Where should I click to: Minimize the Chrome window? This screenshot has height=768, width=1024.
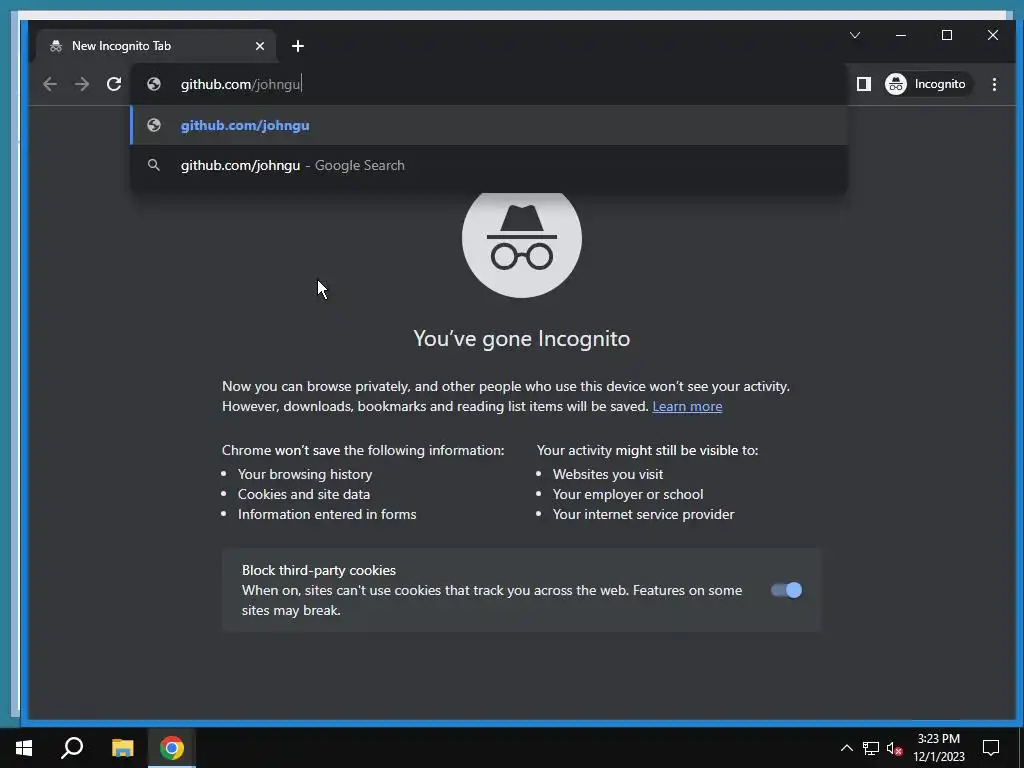click(x=901, y=35)
